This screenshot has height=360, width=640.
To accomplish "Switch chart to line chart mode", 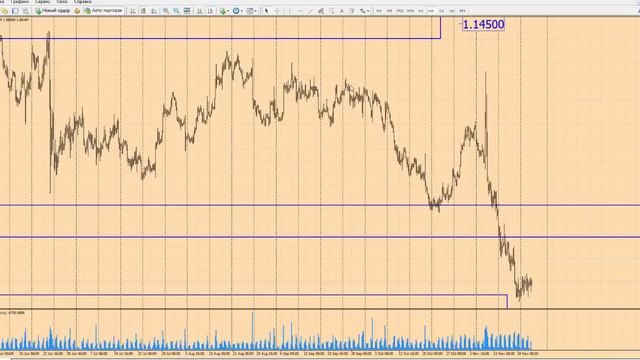I will pyautogui.click(x=154, y=11).
